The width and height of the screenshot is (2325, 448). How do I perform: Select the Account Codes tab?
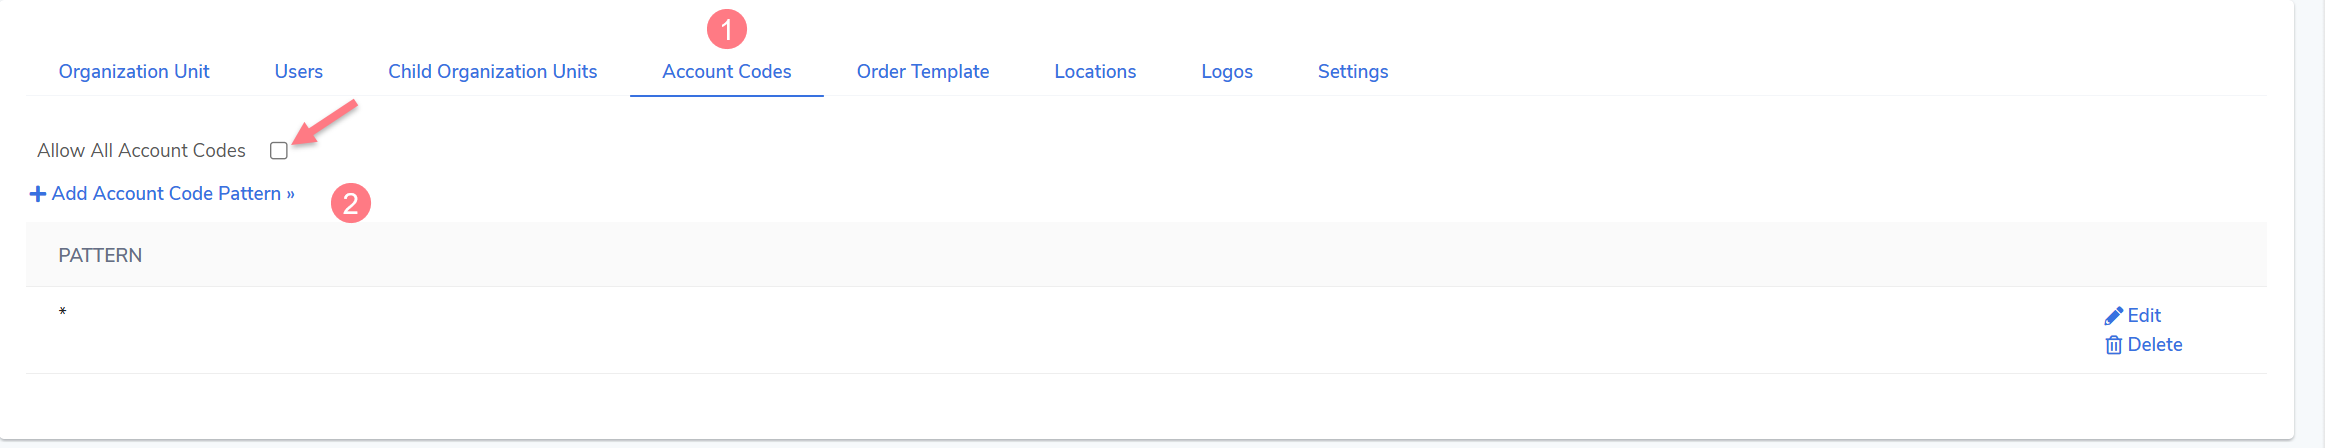pos(726,72)
